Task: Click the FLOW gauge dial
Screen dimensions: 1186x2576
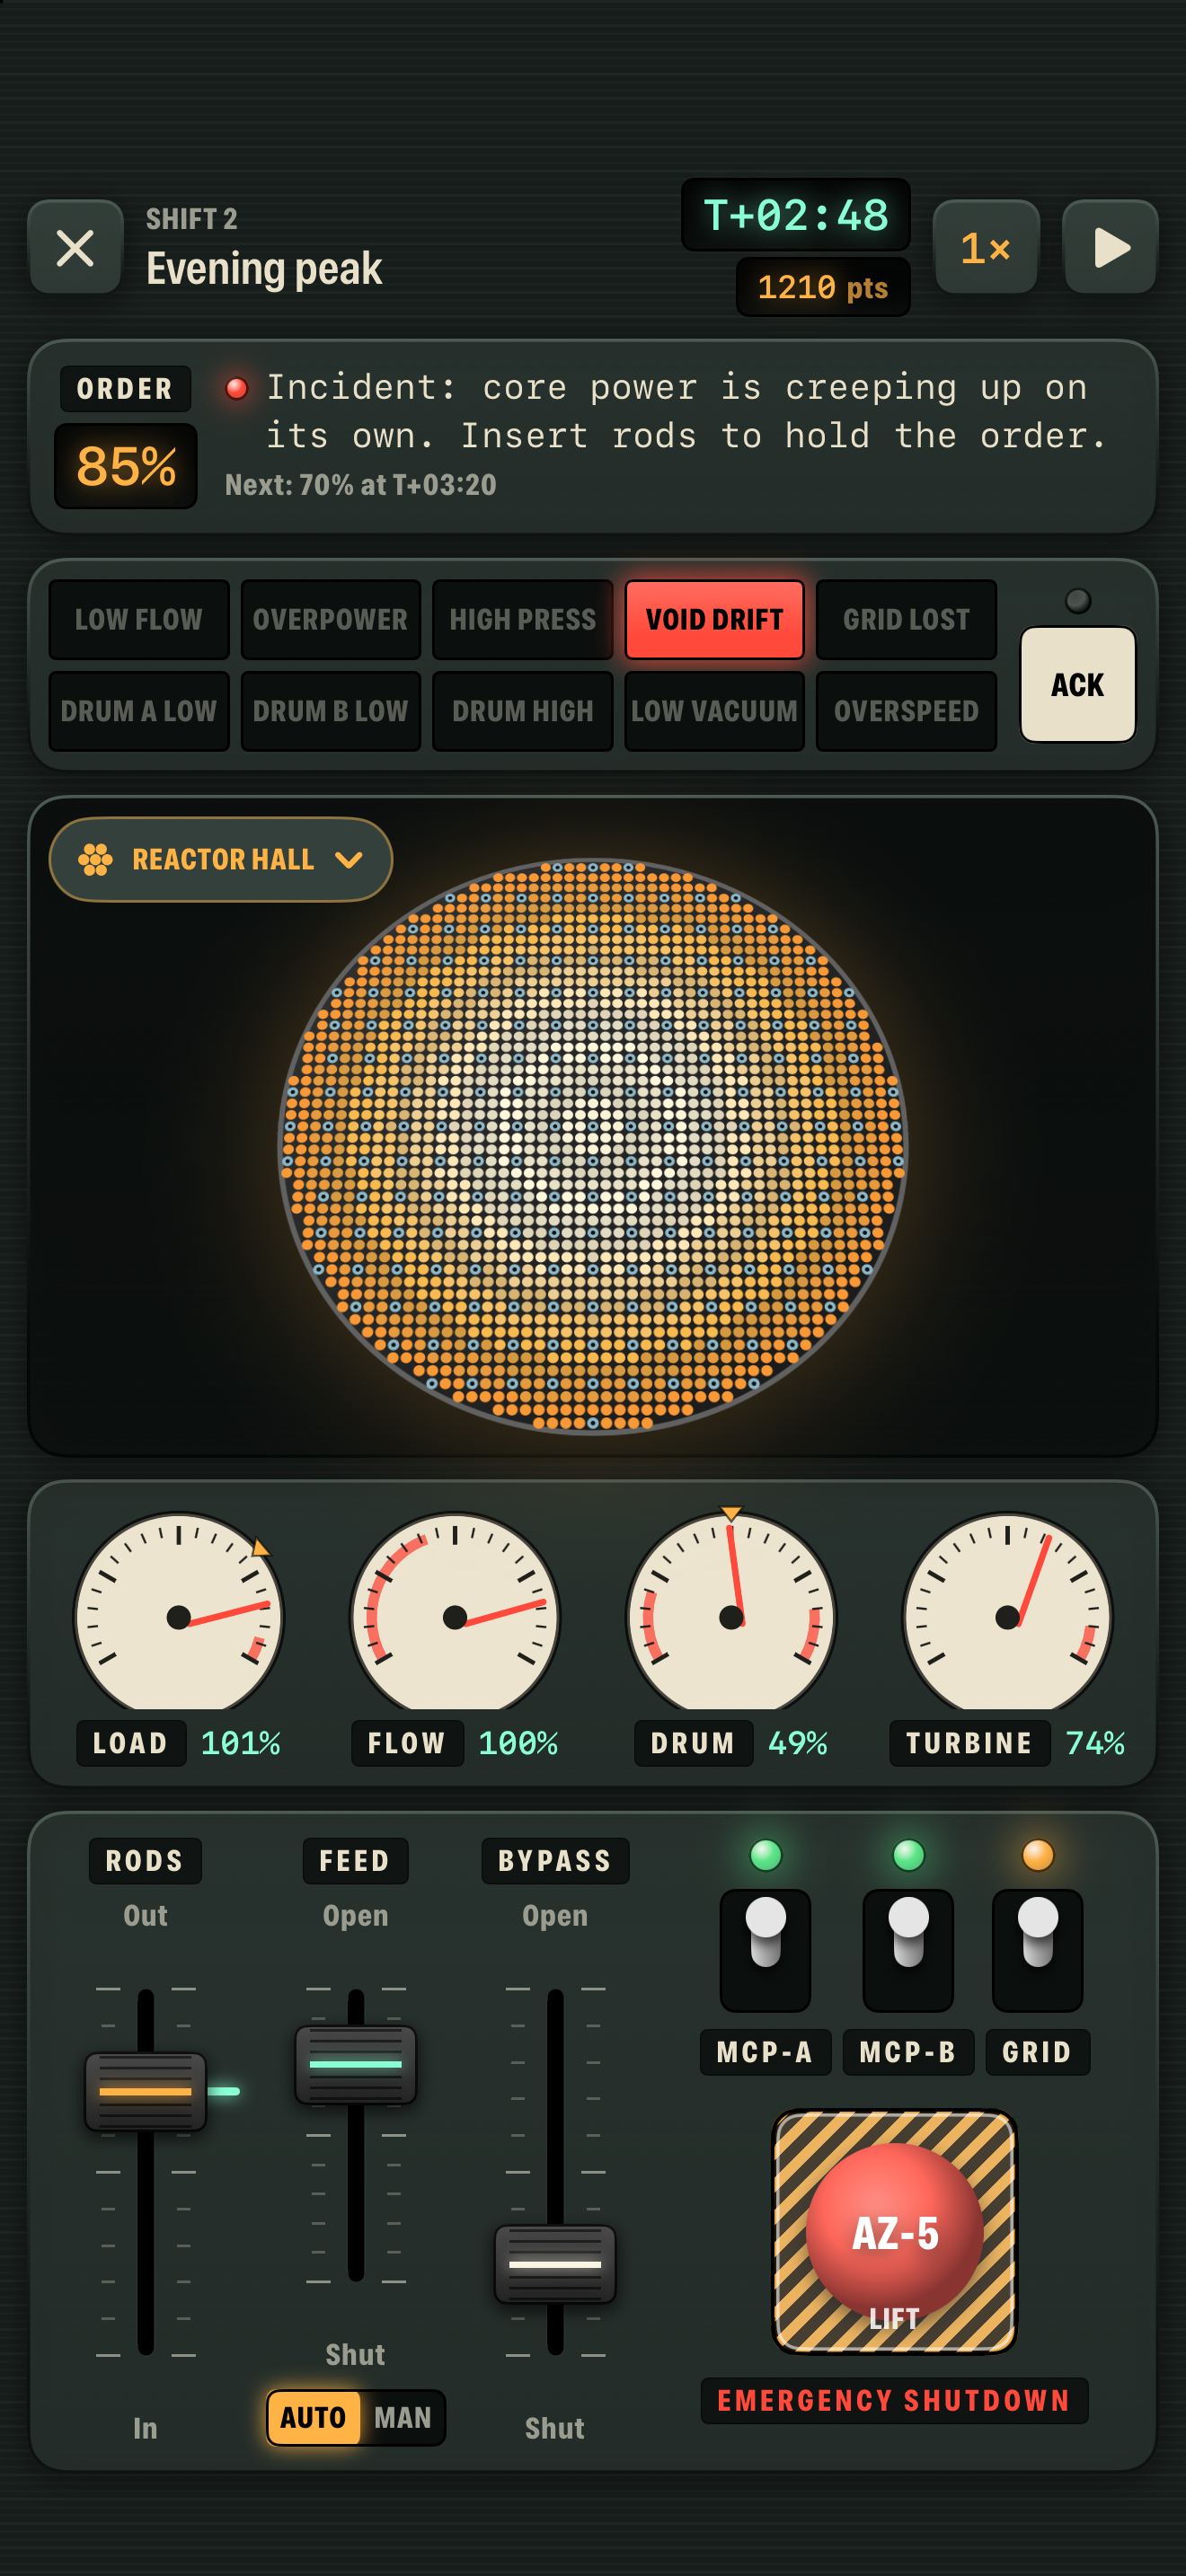Action: pos(455,1611)
